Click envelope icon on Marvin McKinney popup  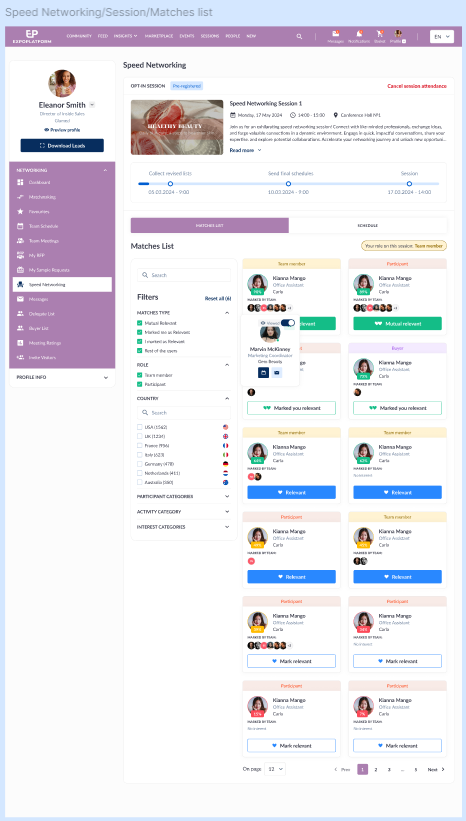276,372
